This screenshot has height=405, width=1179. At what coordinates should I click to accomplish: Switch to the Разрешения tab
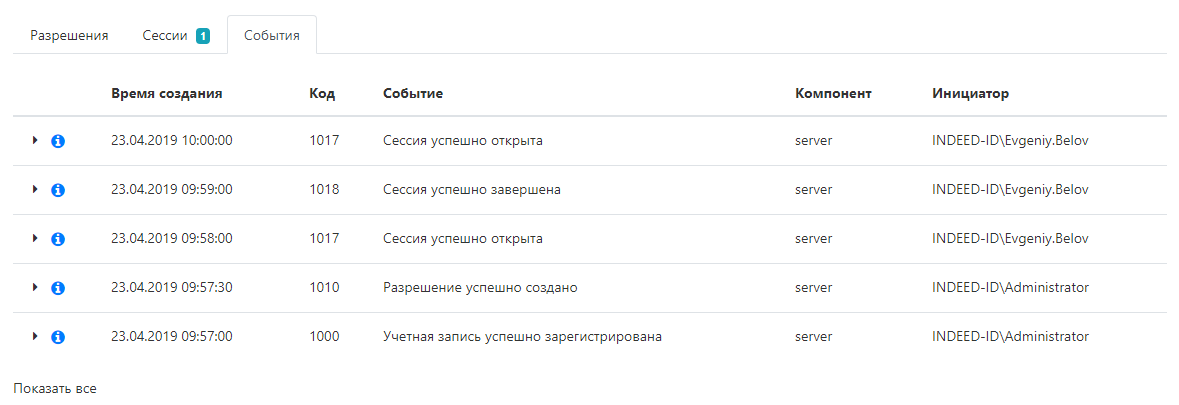[69, 35]
